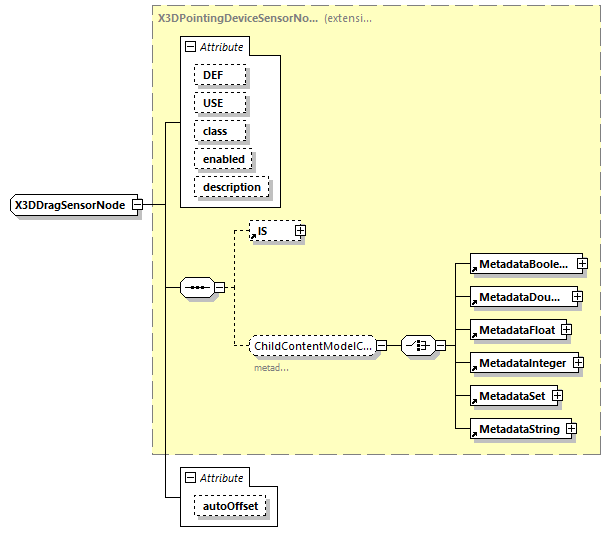
Task: Select the autoOffset attribute
Action: click(230, 506)
